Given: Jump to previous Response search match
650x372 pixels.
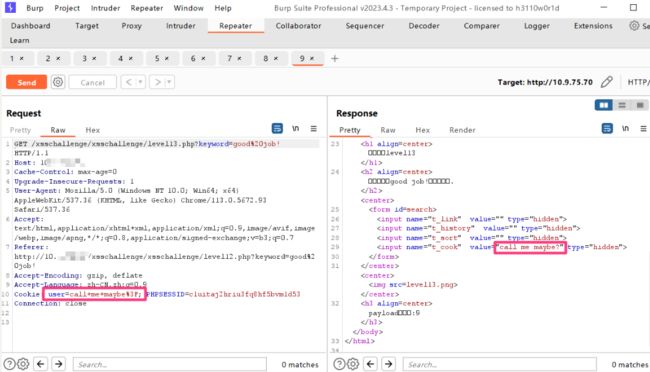Looking at the screenshot, I should point(370,364).
